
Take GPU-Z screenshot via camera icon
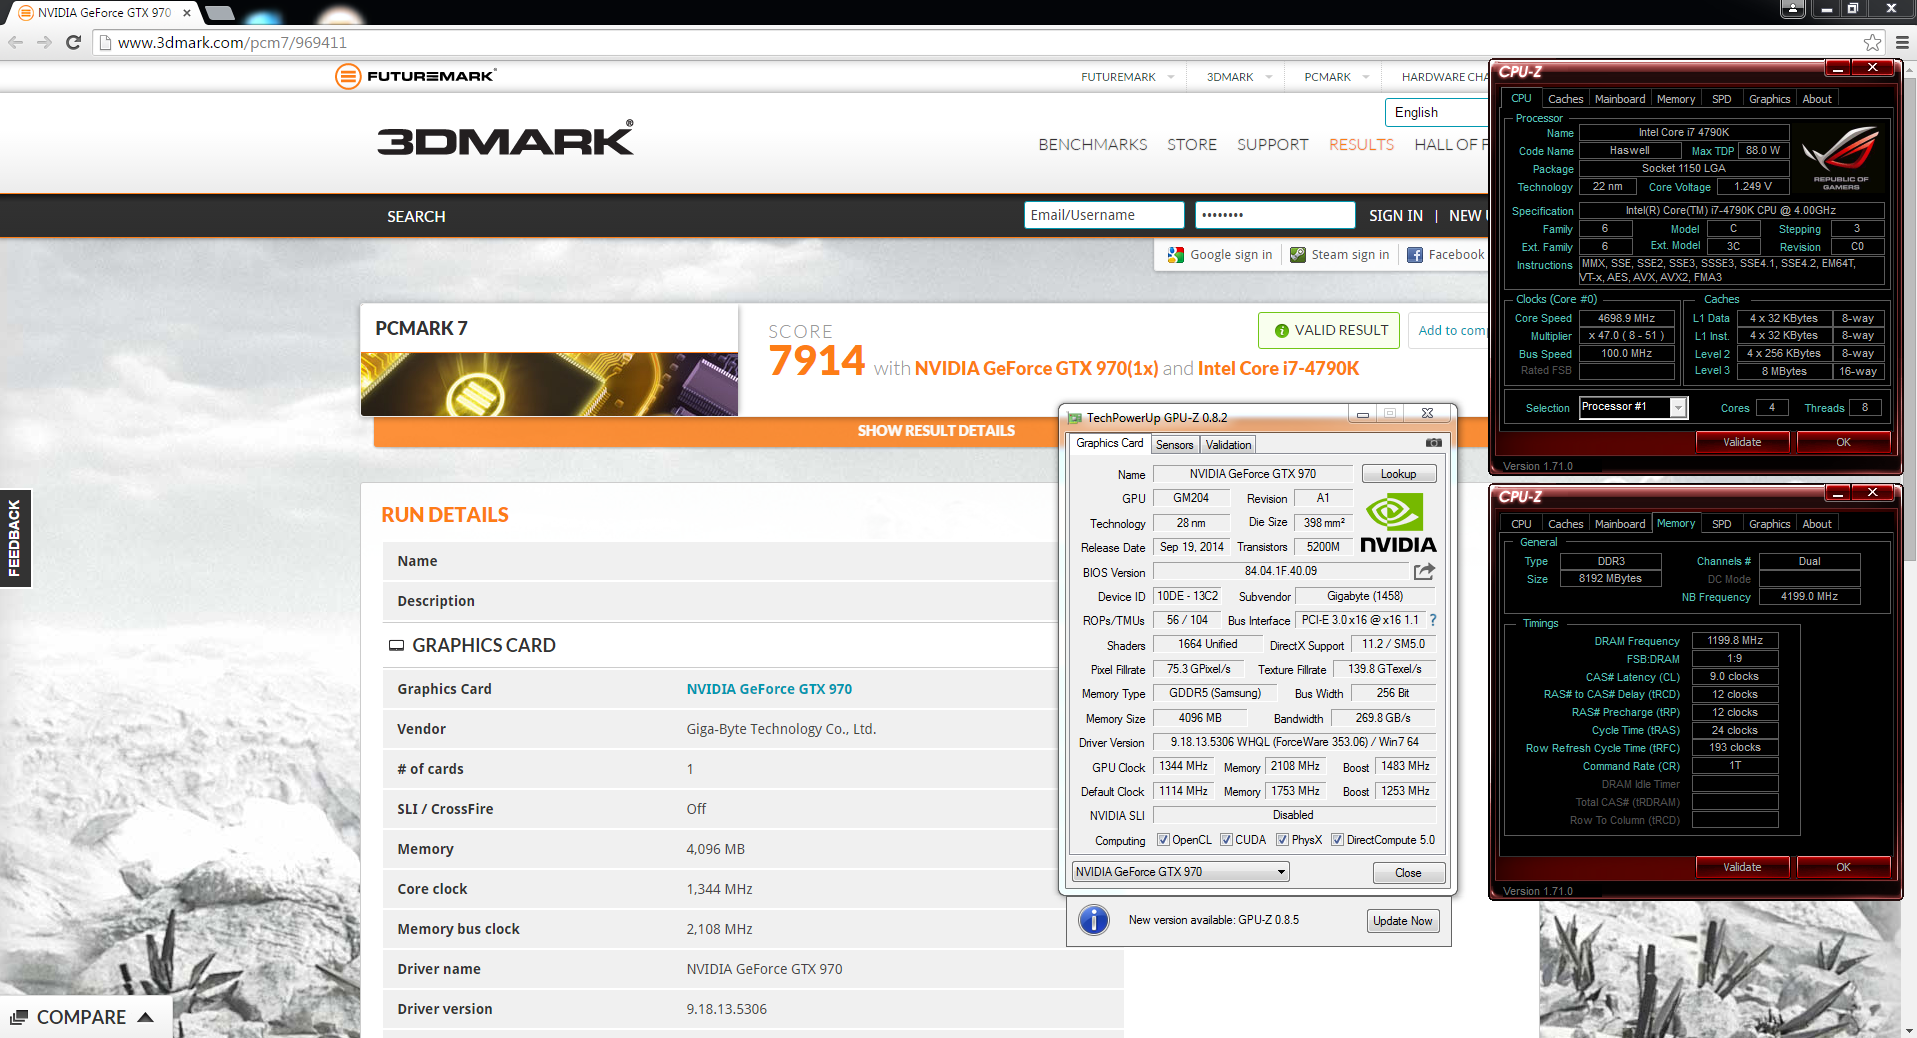[x=1433, y=443]
